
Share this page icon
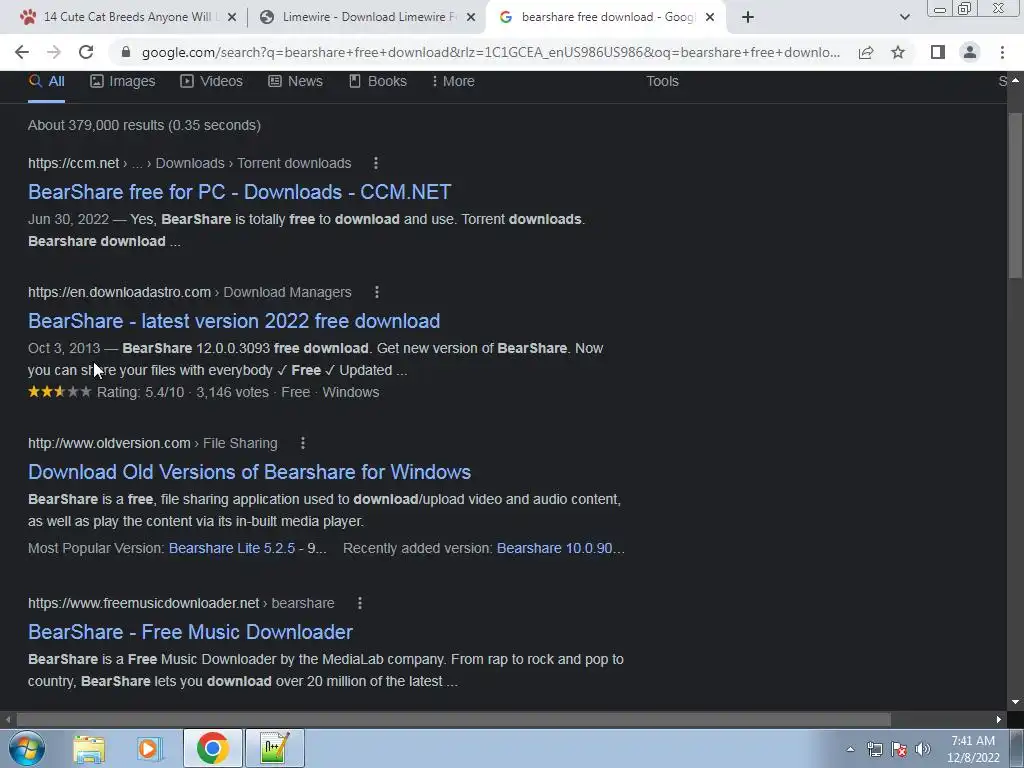[x=866, y=52]
